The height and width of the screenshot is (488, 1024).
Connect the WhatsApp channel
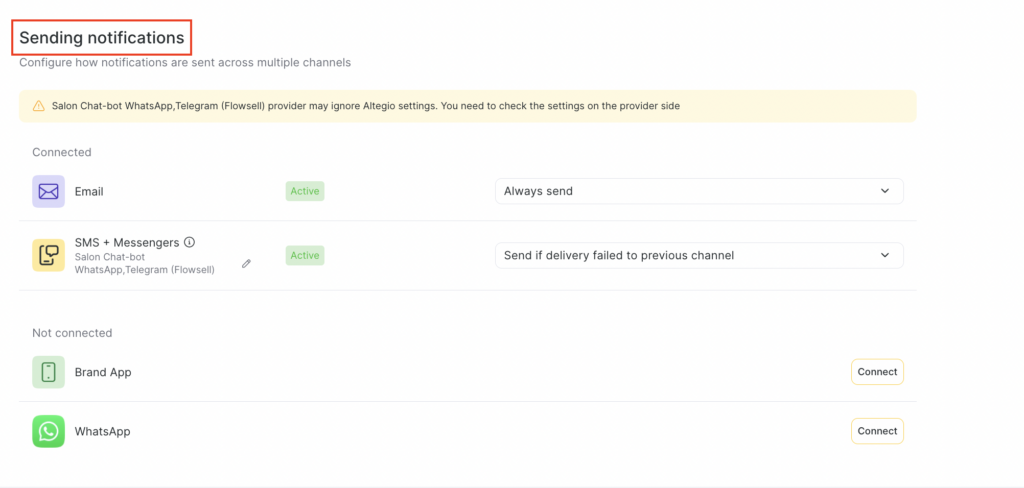coord(877,431)
